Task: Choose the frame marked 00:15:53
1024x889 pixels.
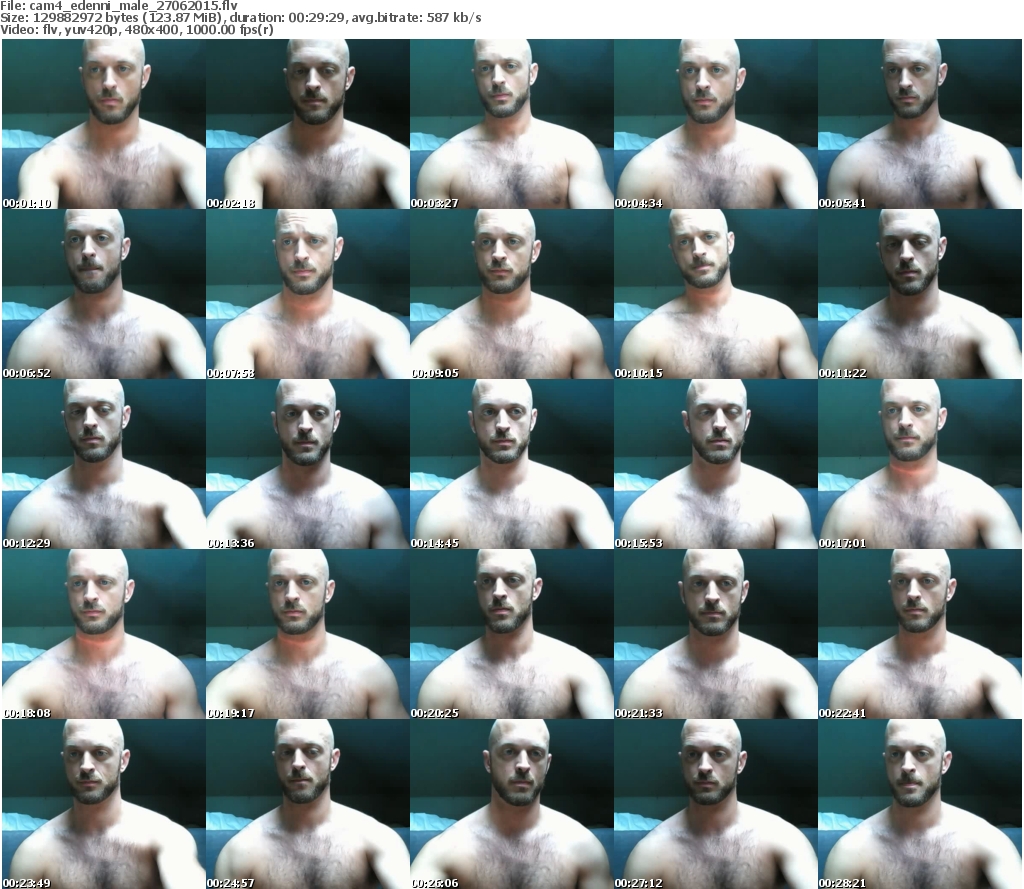Action: click(716, 464)
